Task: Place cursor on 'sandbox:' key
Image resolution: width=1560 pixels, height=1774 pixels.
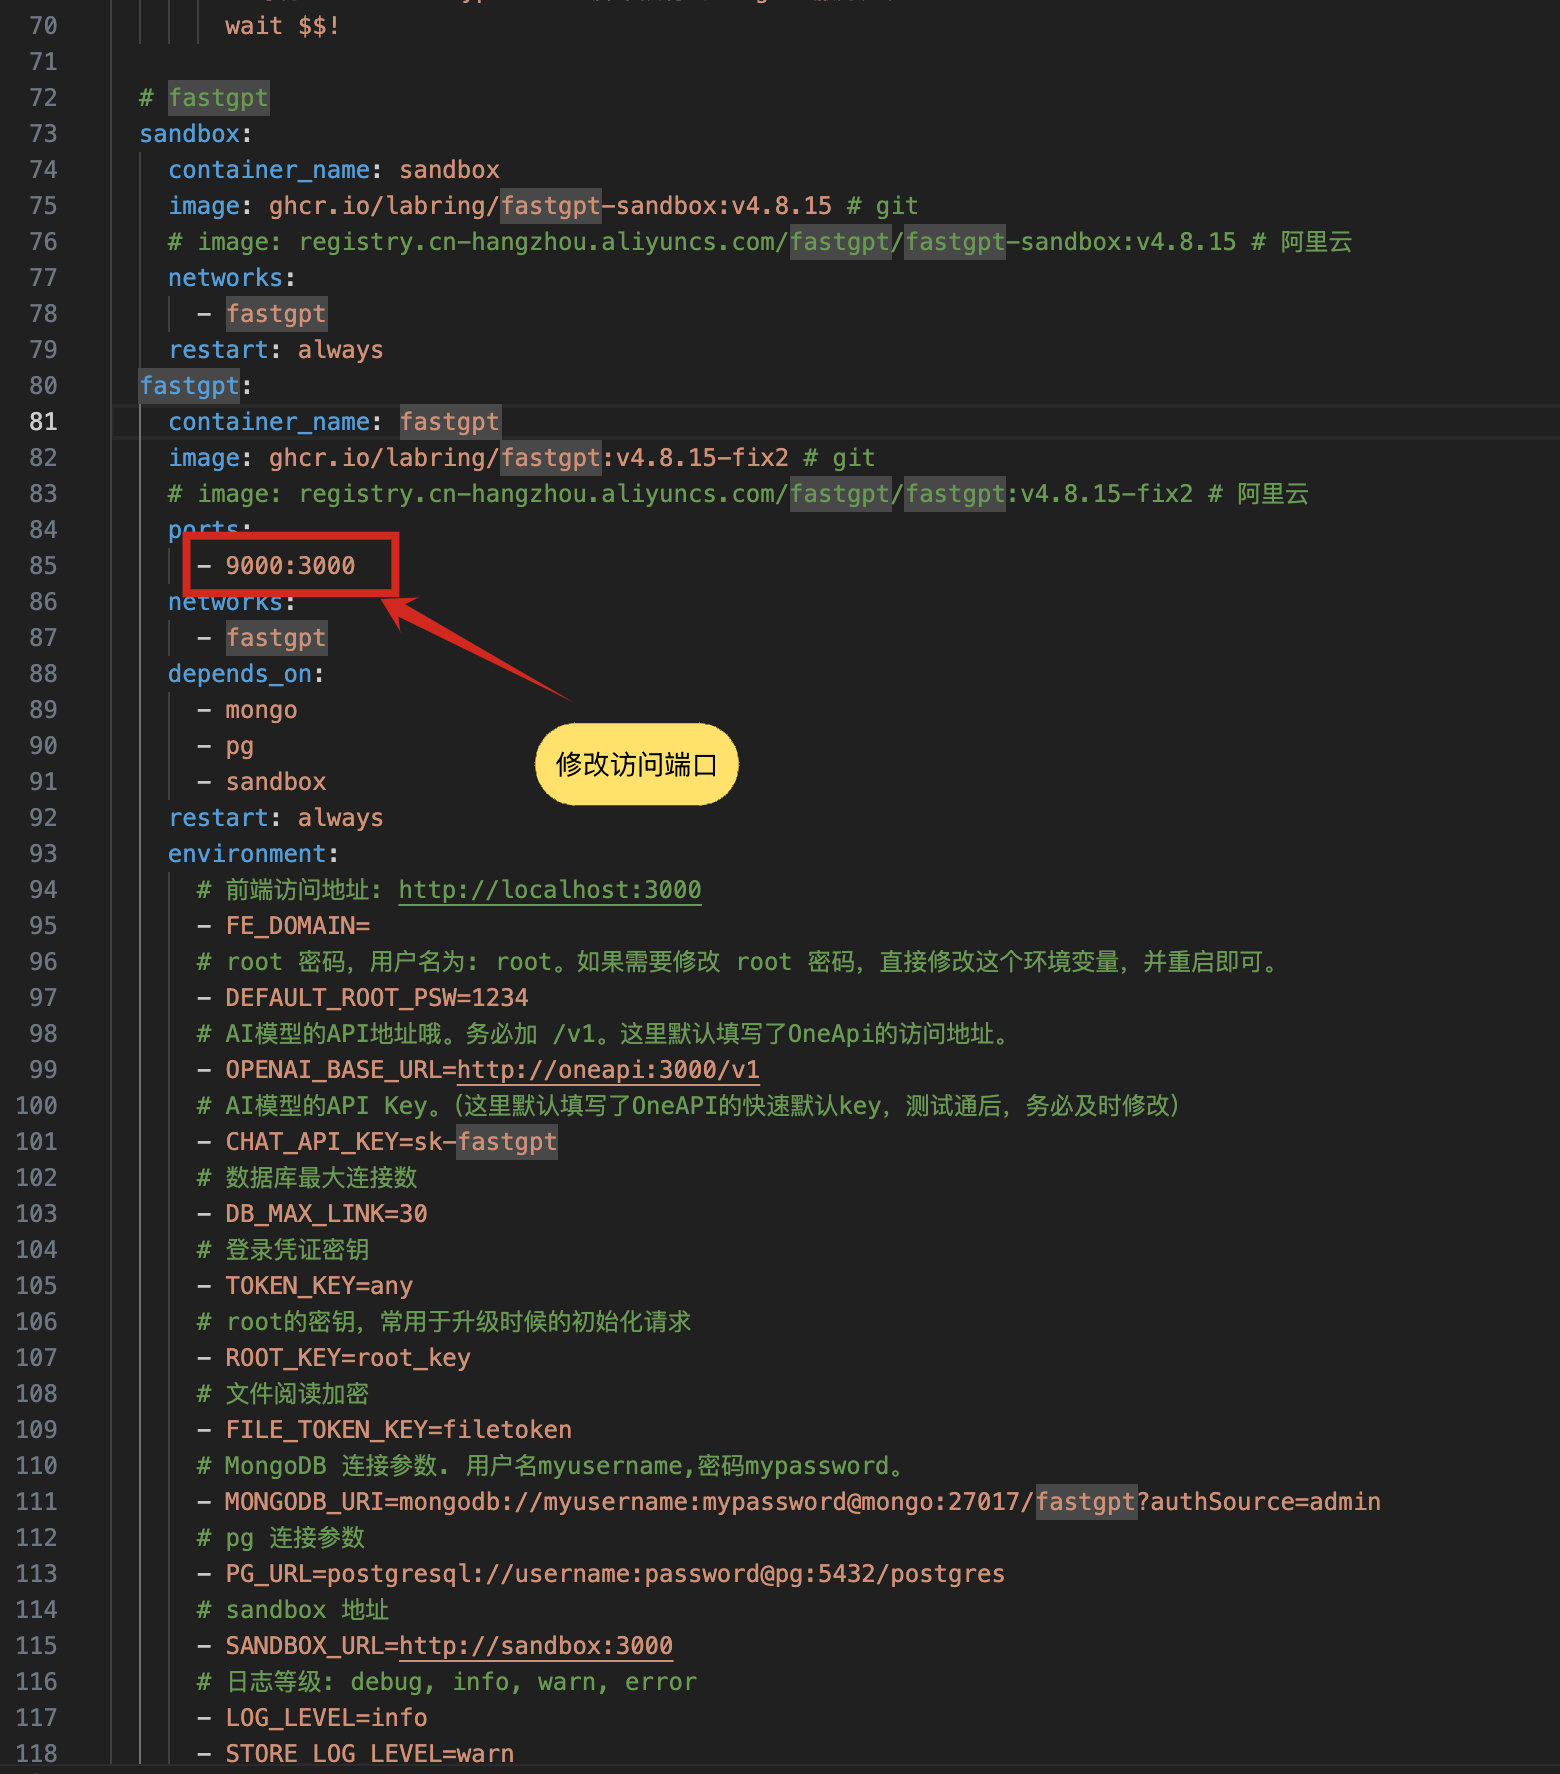Action: click(196, 134)
